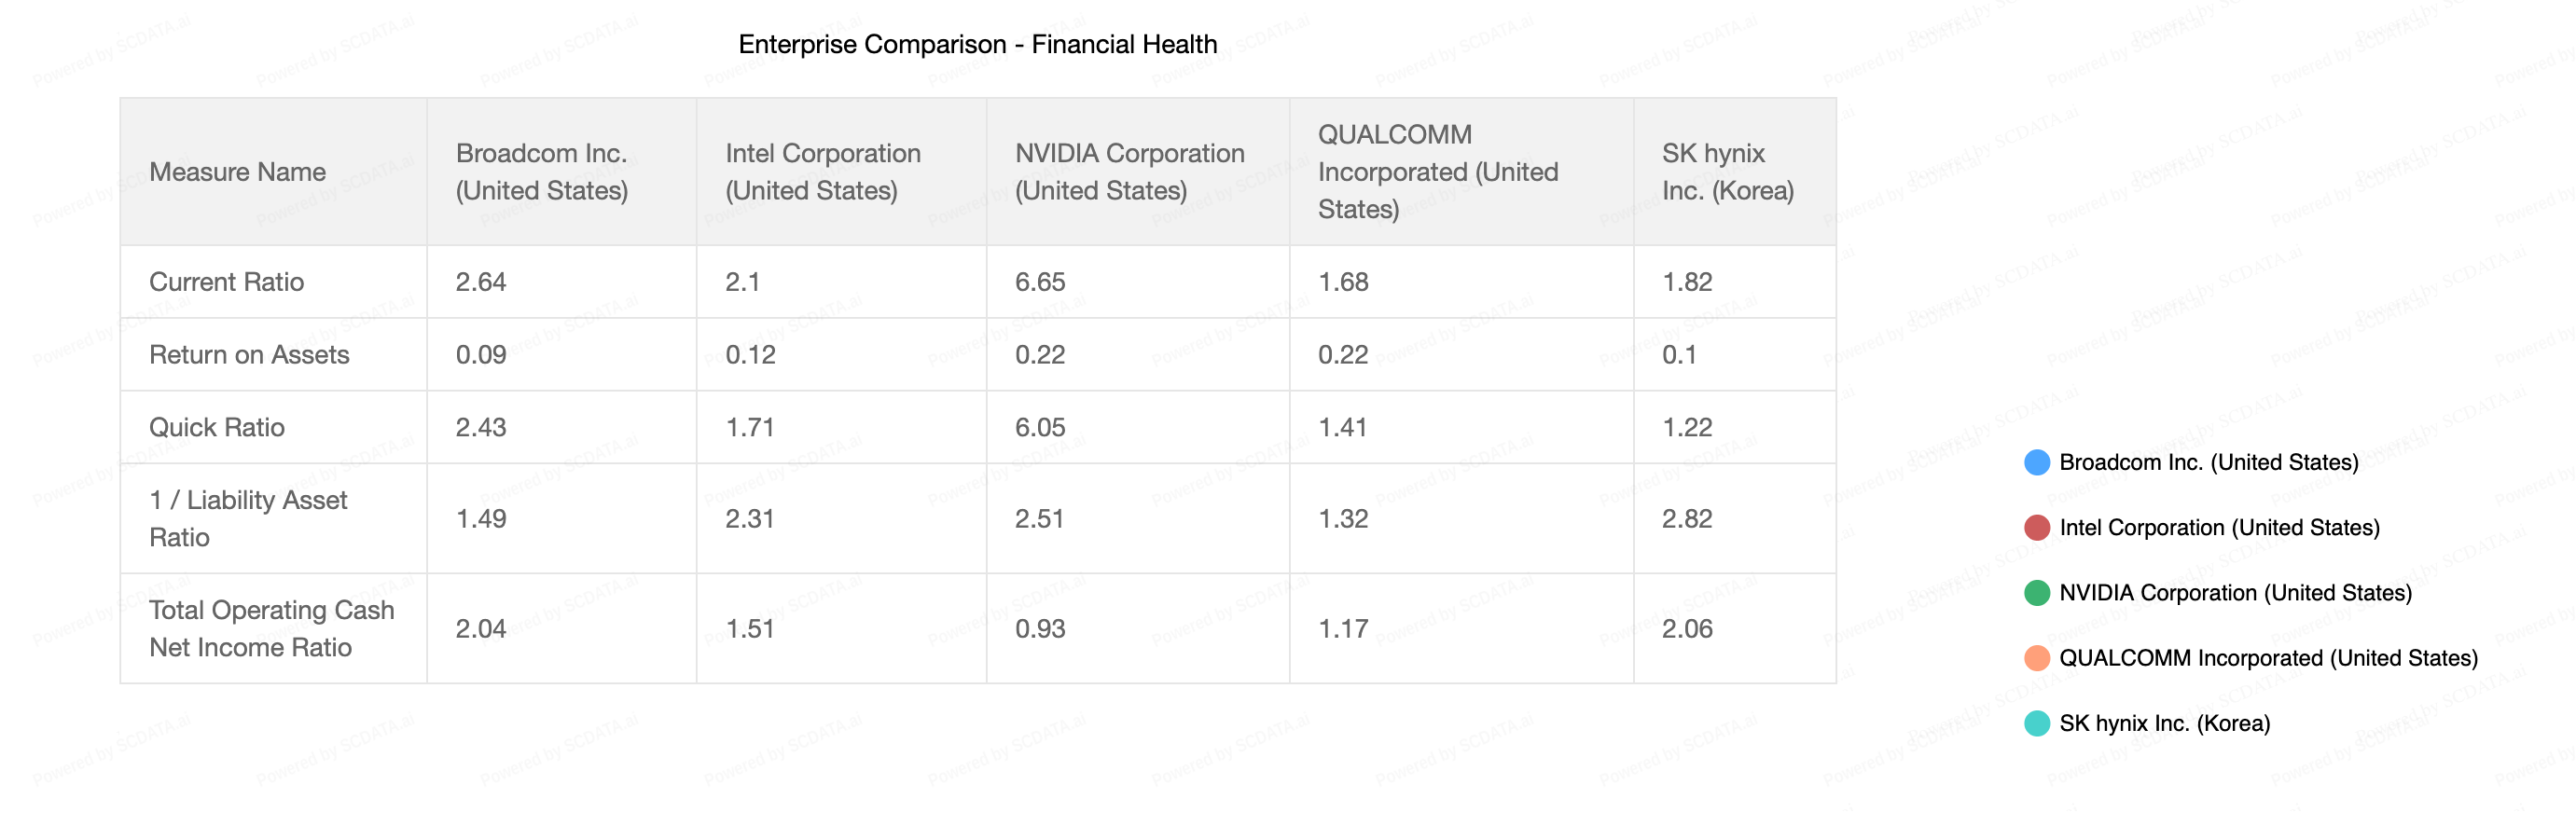Click the red Intel legend dot
Viewport: 2576px width, 826px height.
point(2036,527)
